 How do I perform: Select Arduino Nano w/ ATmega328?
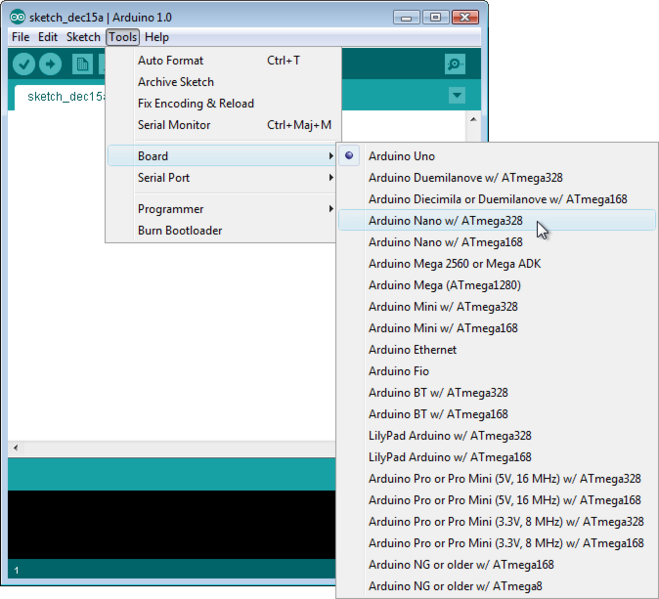[x=497, y=220]
